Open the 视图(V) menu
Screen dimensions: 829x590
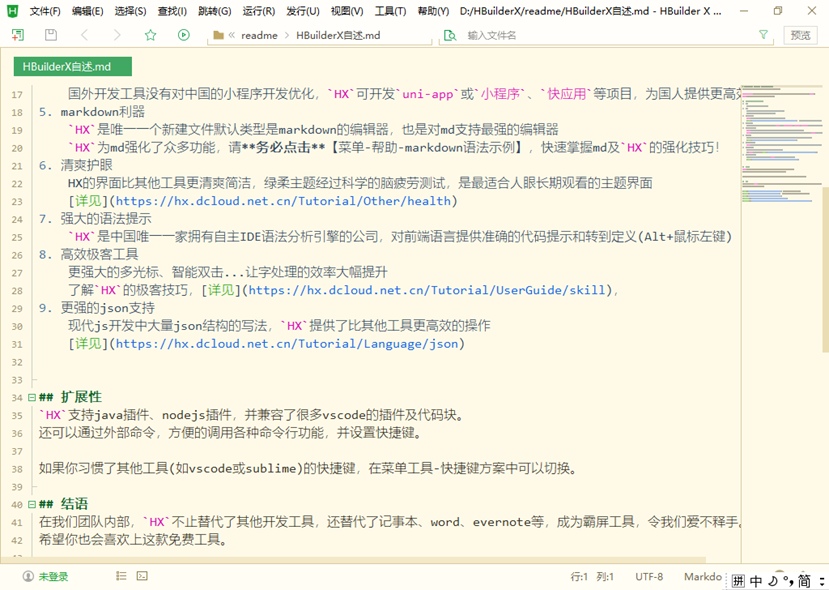pos(347,11)
